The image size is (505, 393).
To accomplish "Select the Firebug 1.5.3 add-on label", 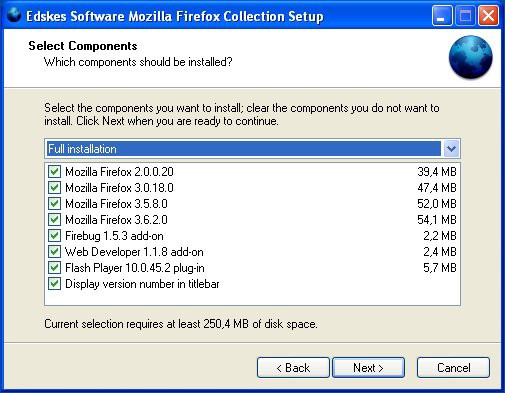I will click(114, 236).
